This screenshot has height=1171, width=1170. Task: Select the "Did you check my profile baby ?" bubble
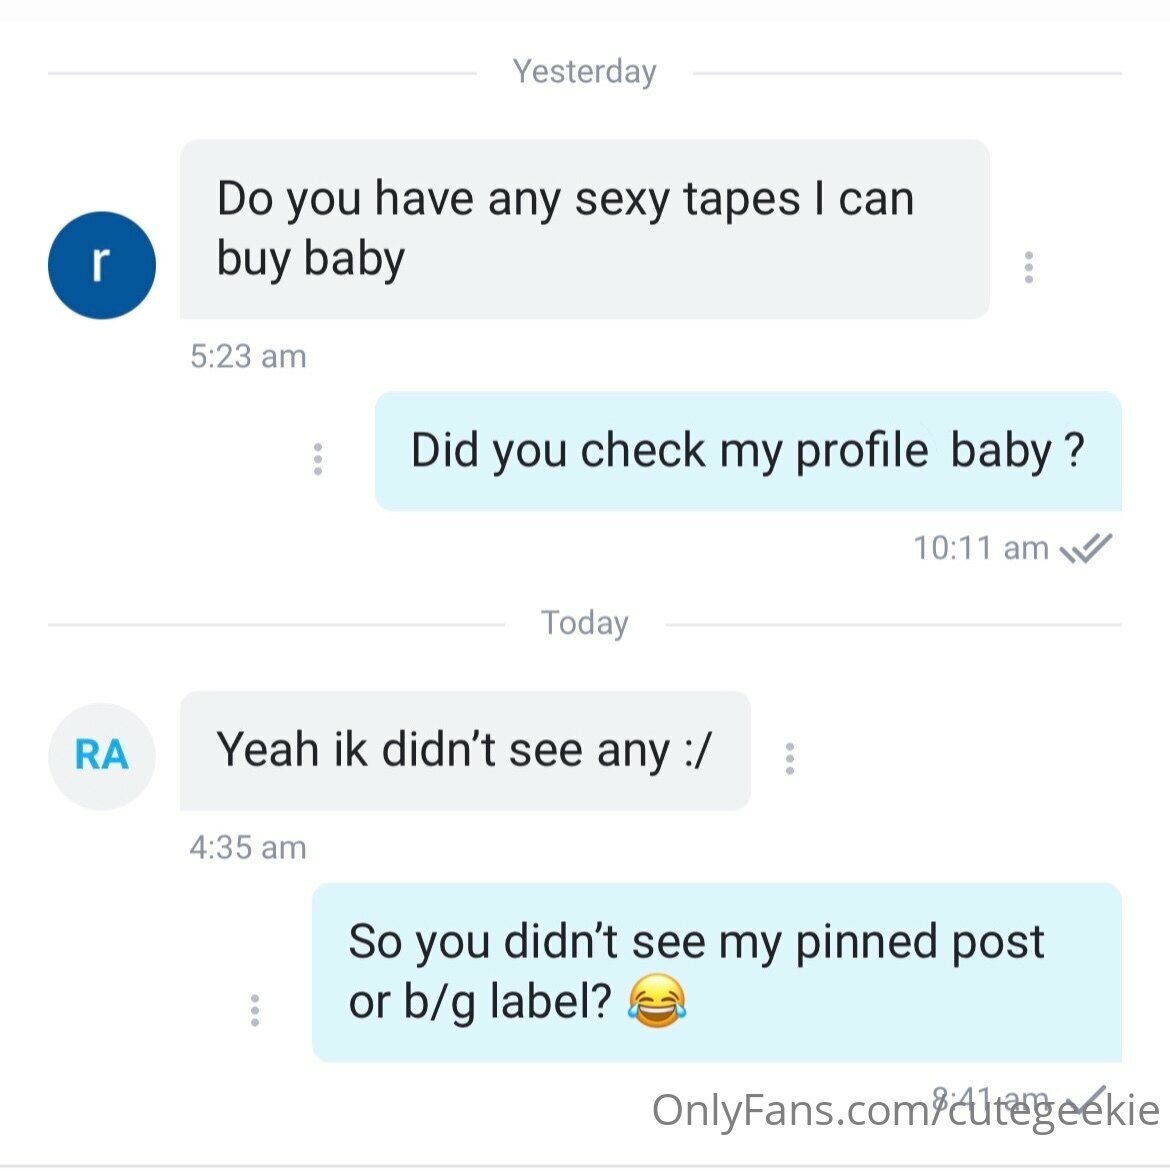pyautogui.click(x=747, y=451)
